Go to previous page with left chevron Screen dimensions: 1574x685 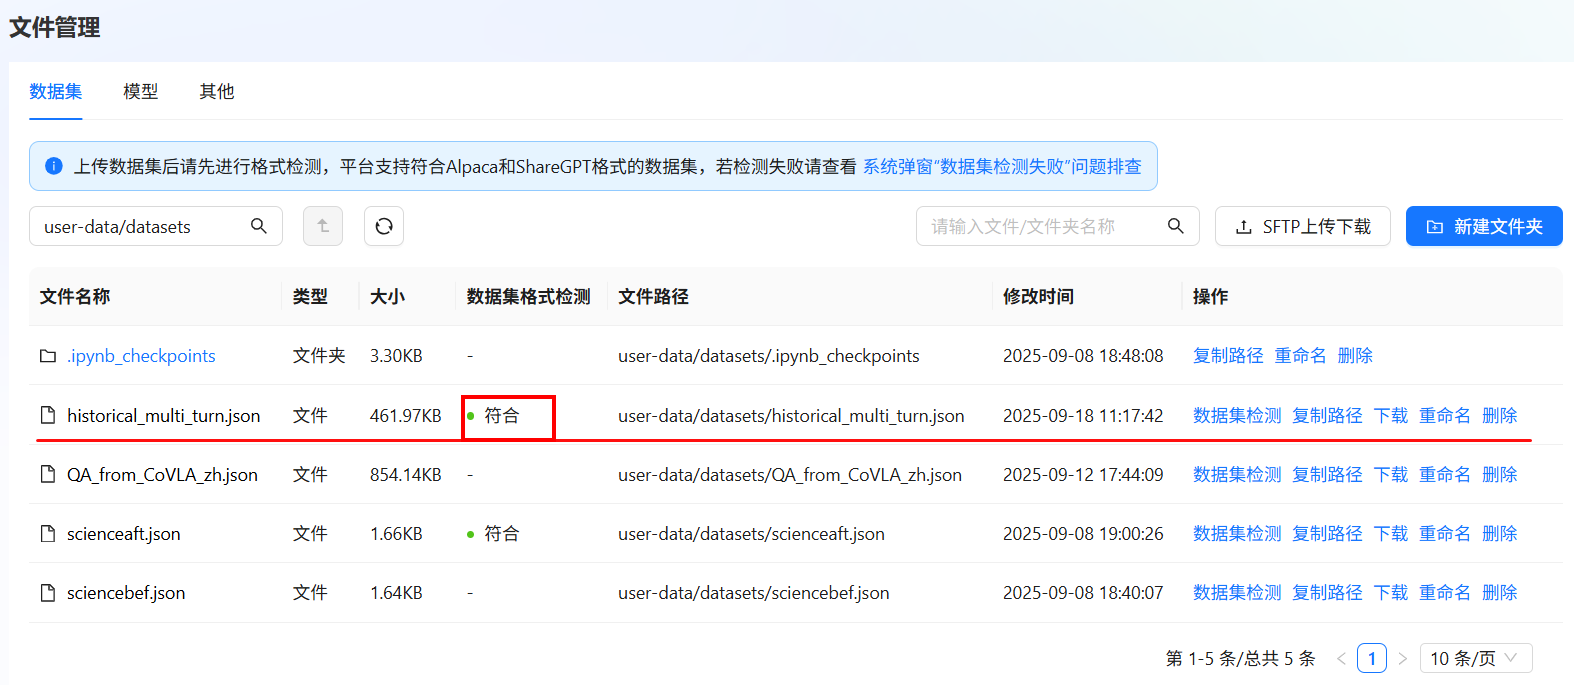tap(1341, 658)
